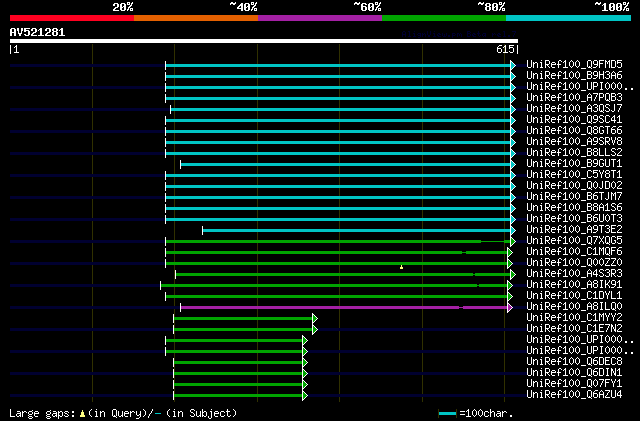640x421 pixels.
Task: Open the UniRef100_B9H3A6 hit label
Action: click(x=574, y=76)
